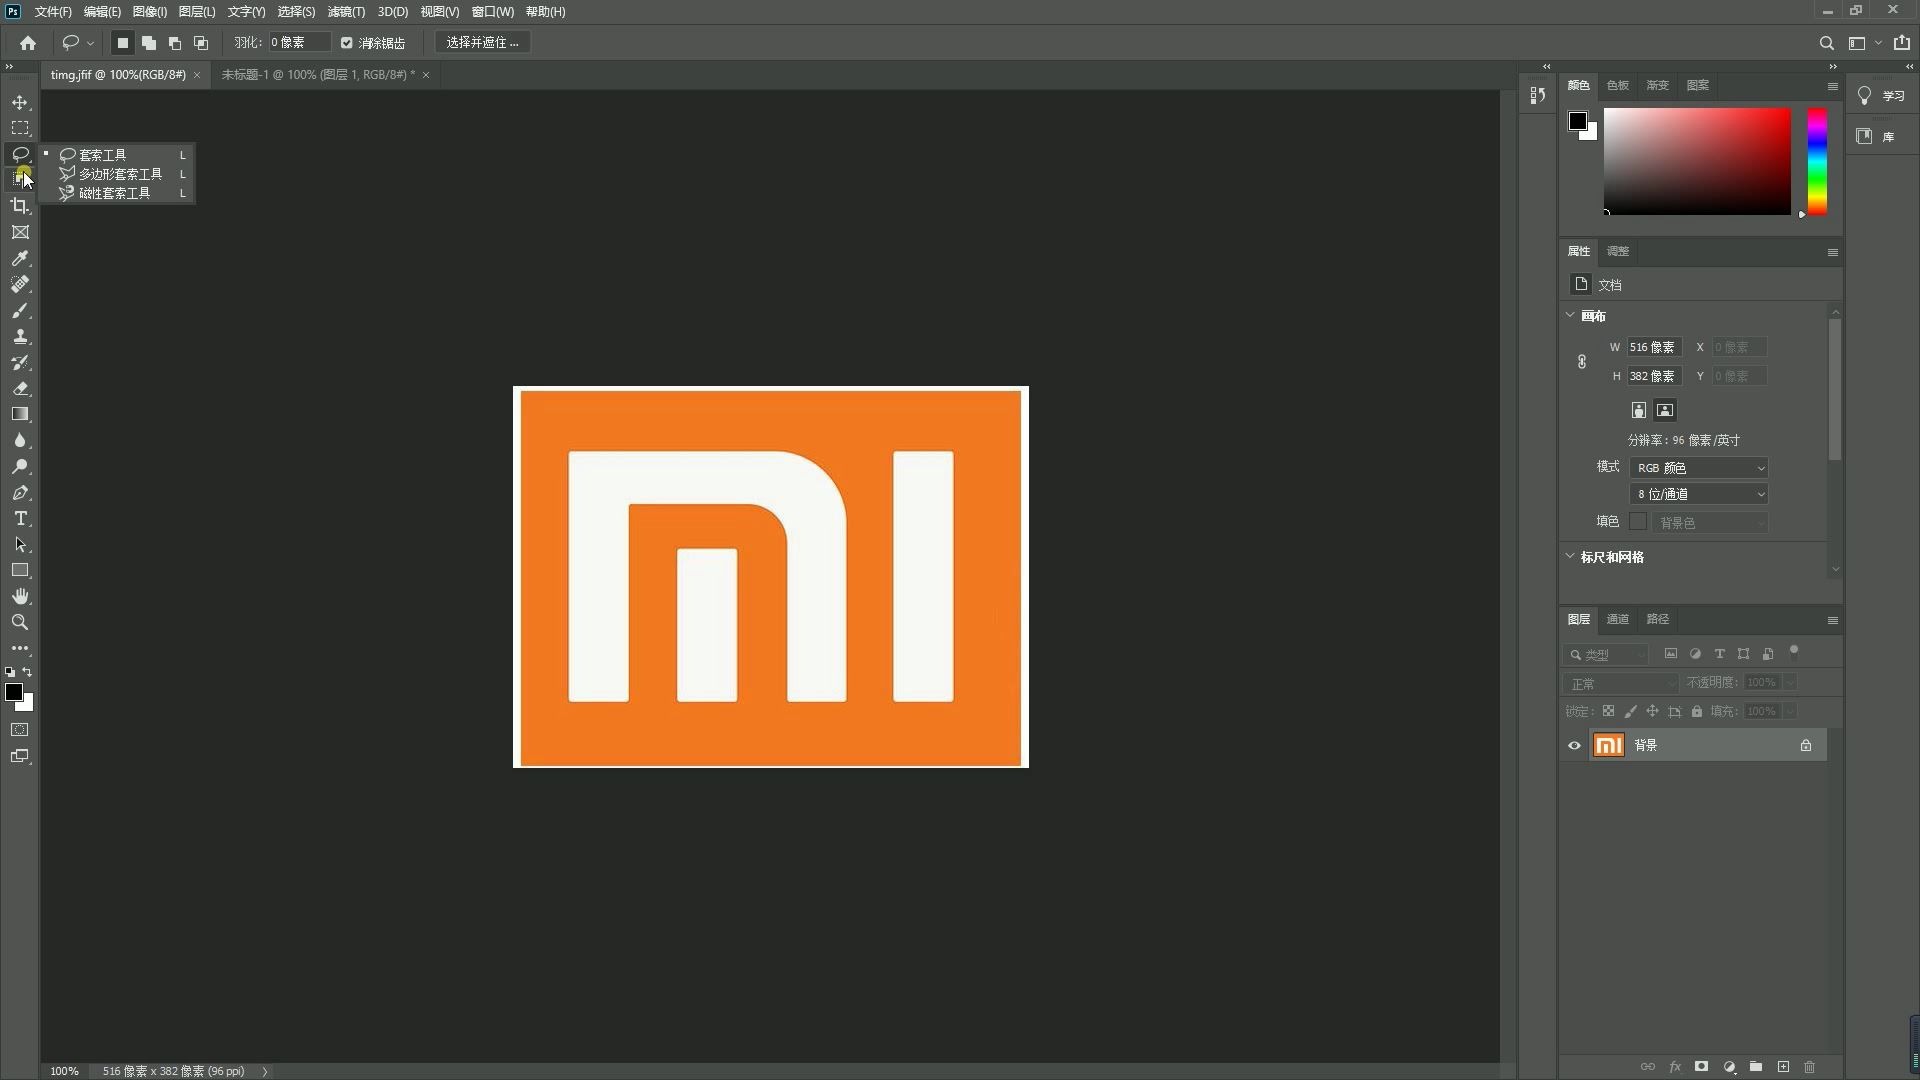Select the Clone Stamp tool
The image size is (1920, 1080).
coord(20,336)
